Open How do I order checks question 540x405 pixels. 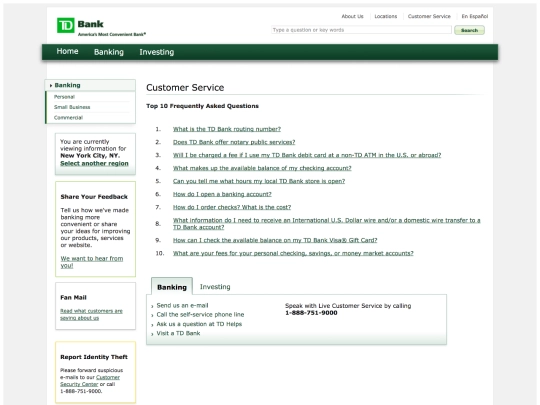(232, 207)
